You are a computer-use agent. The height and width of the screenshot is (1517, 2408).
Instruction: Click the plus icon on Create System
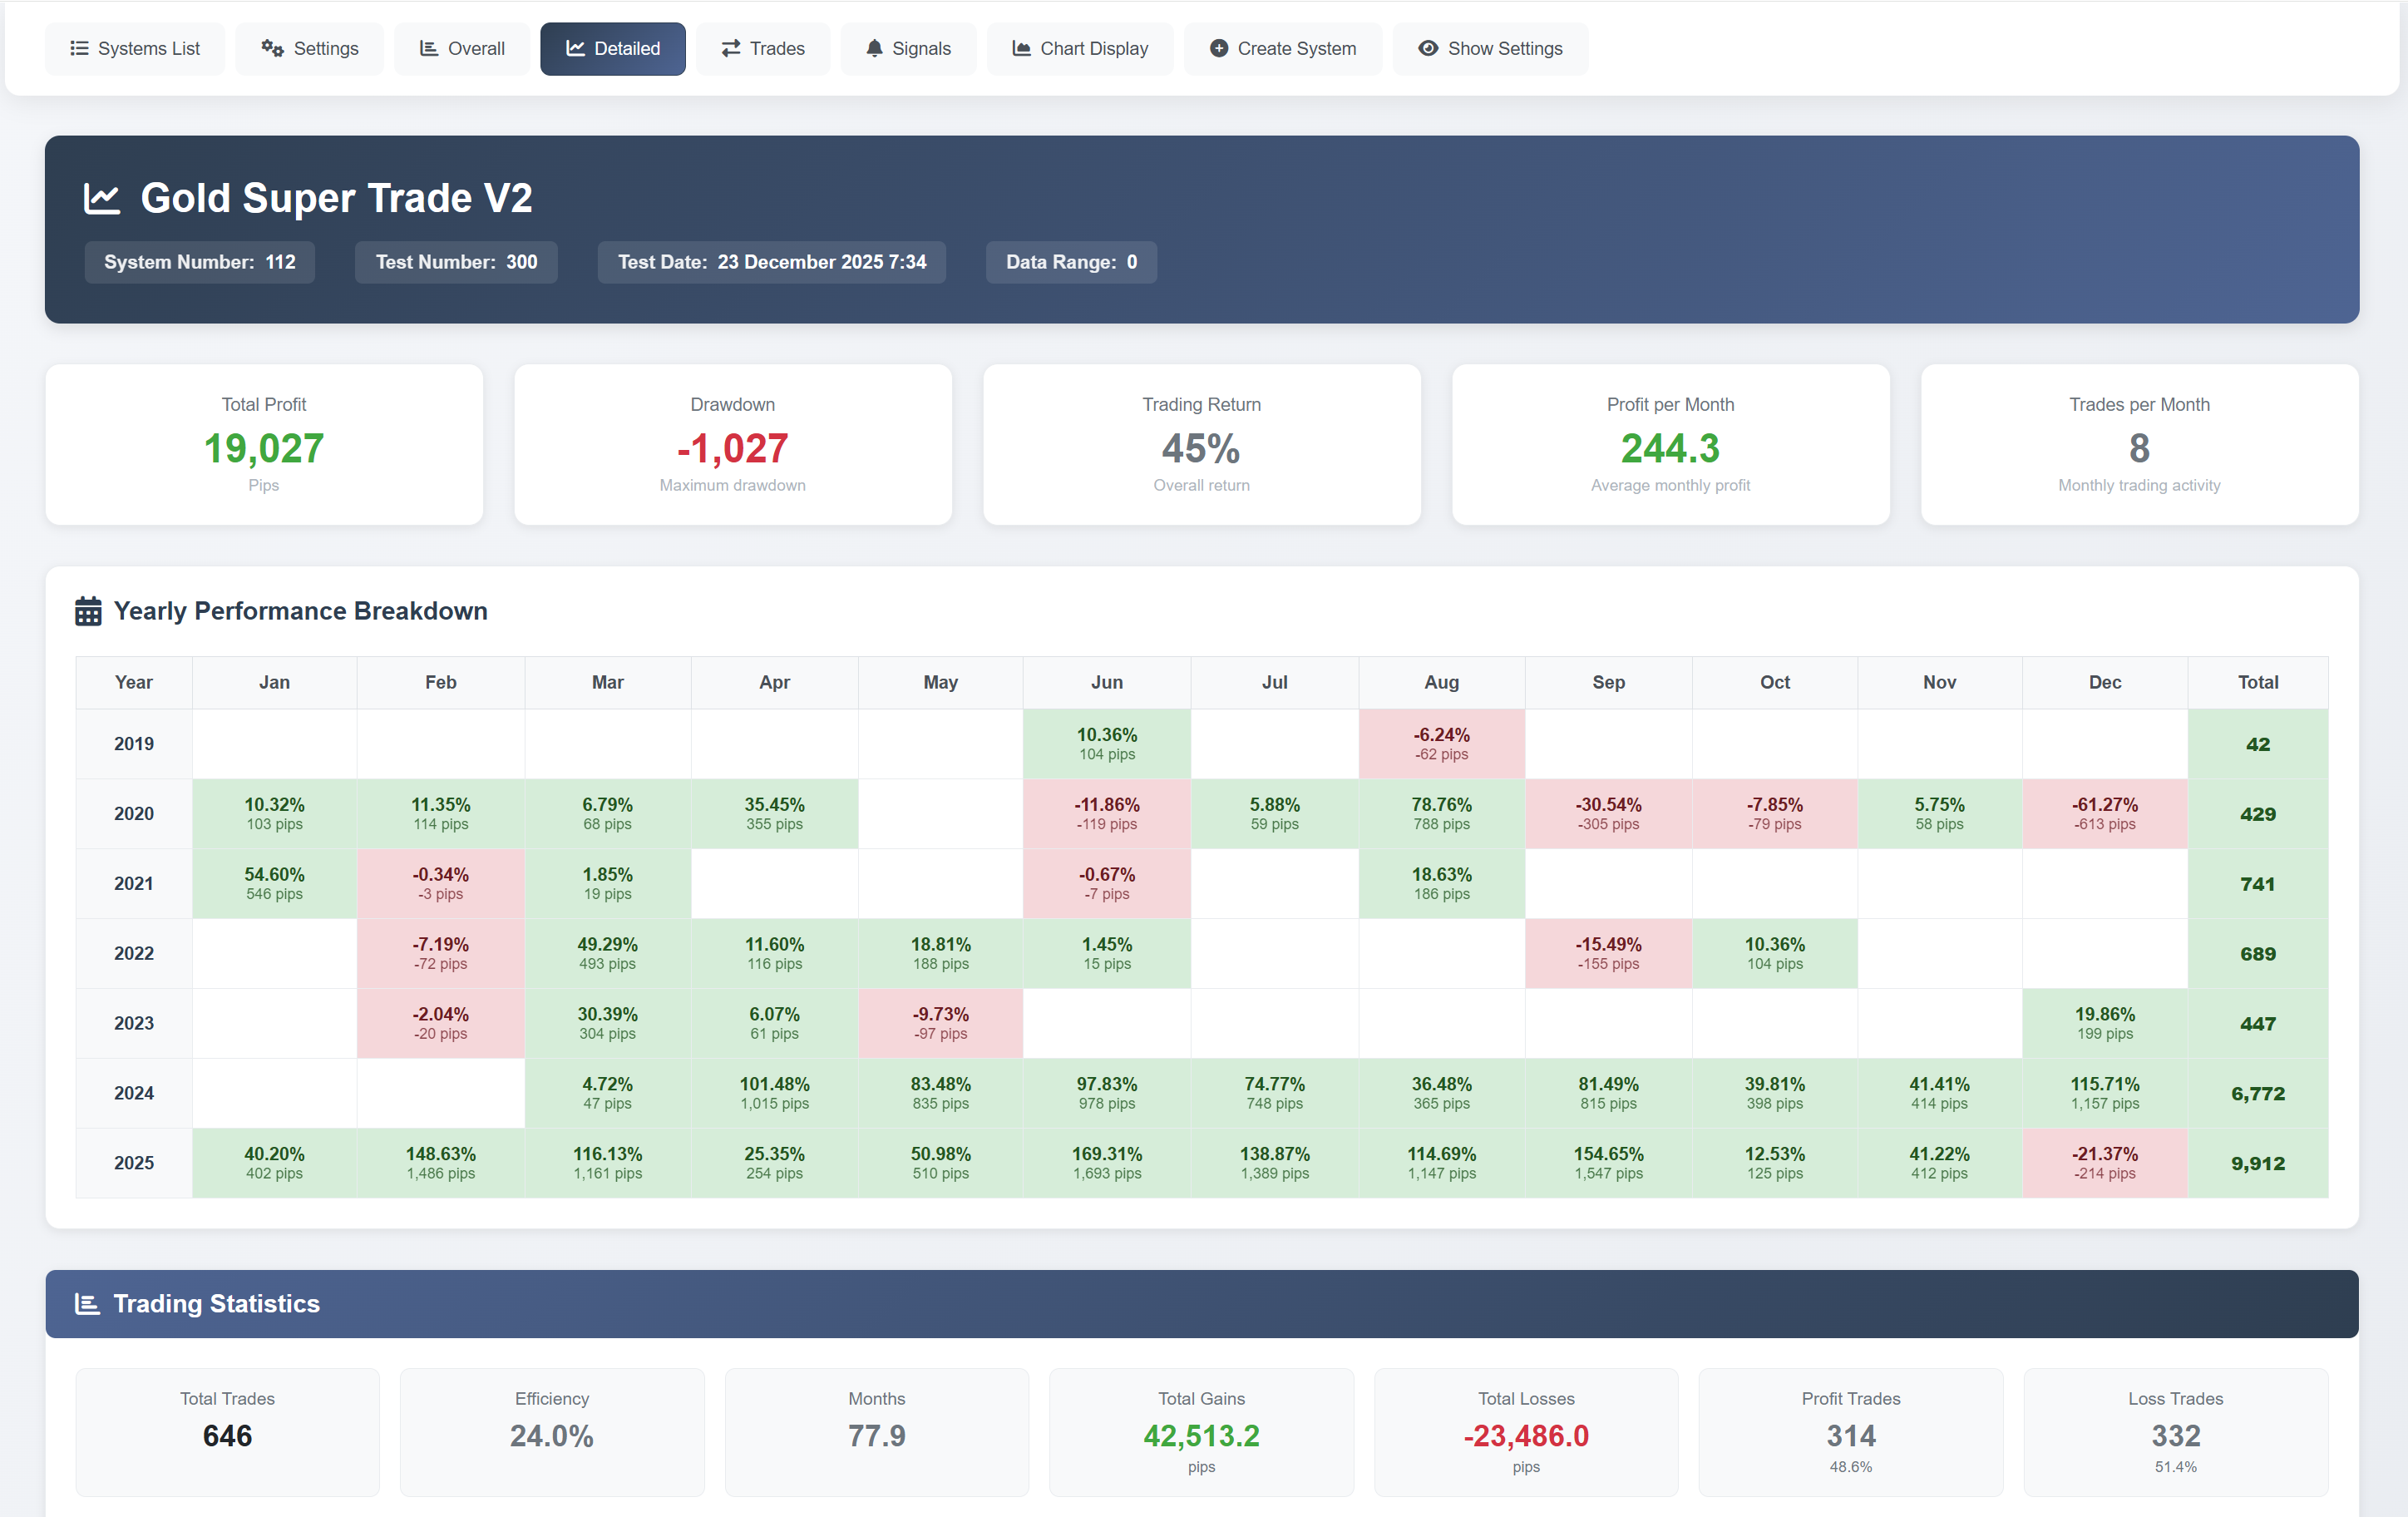(x=1218, y=48)
